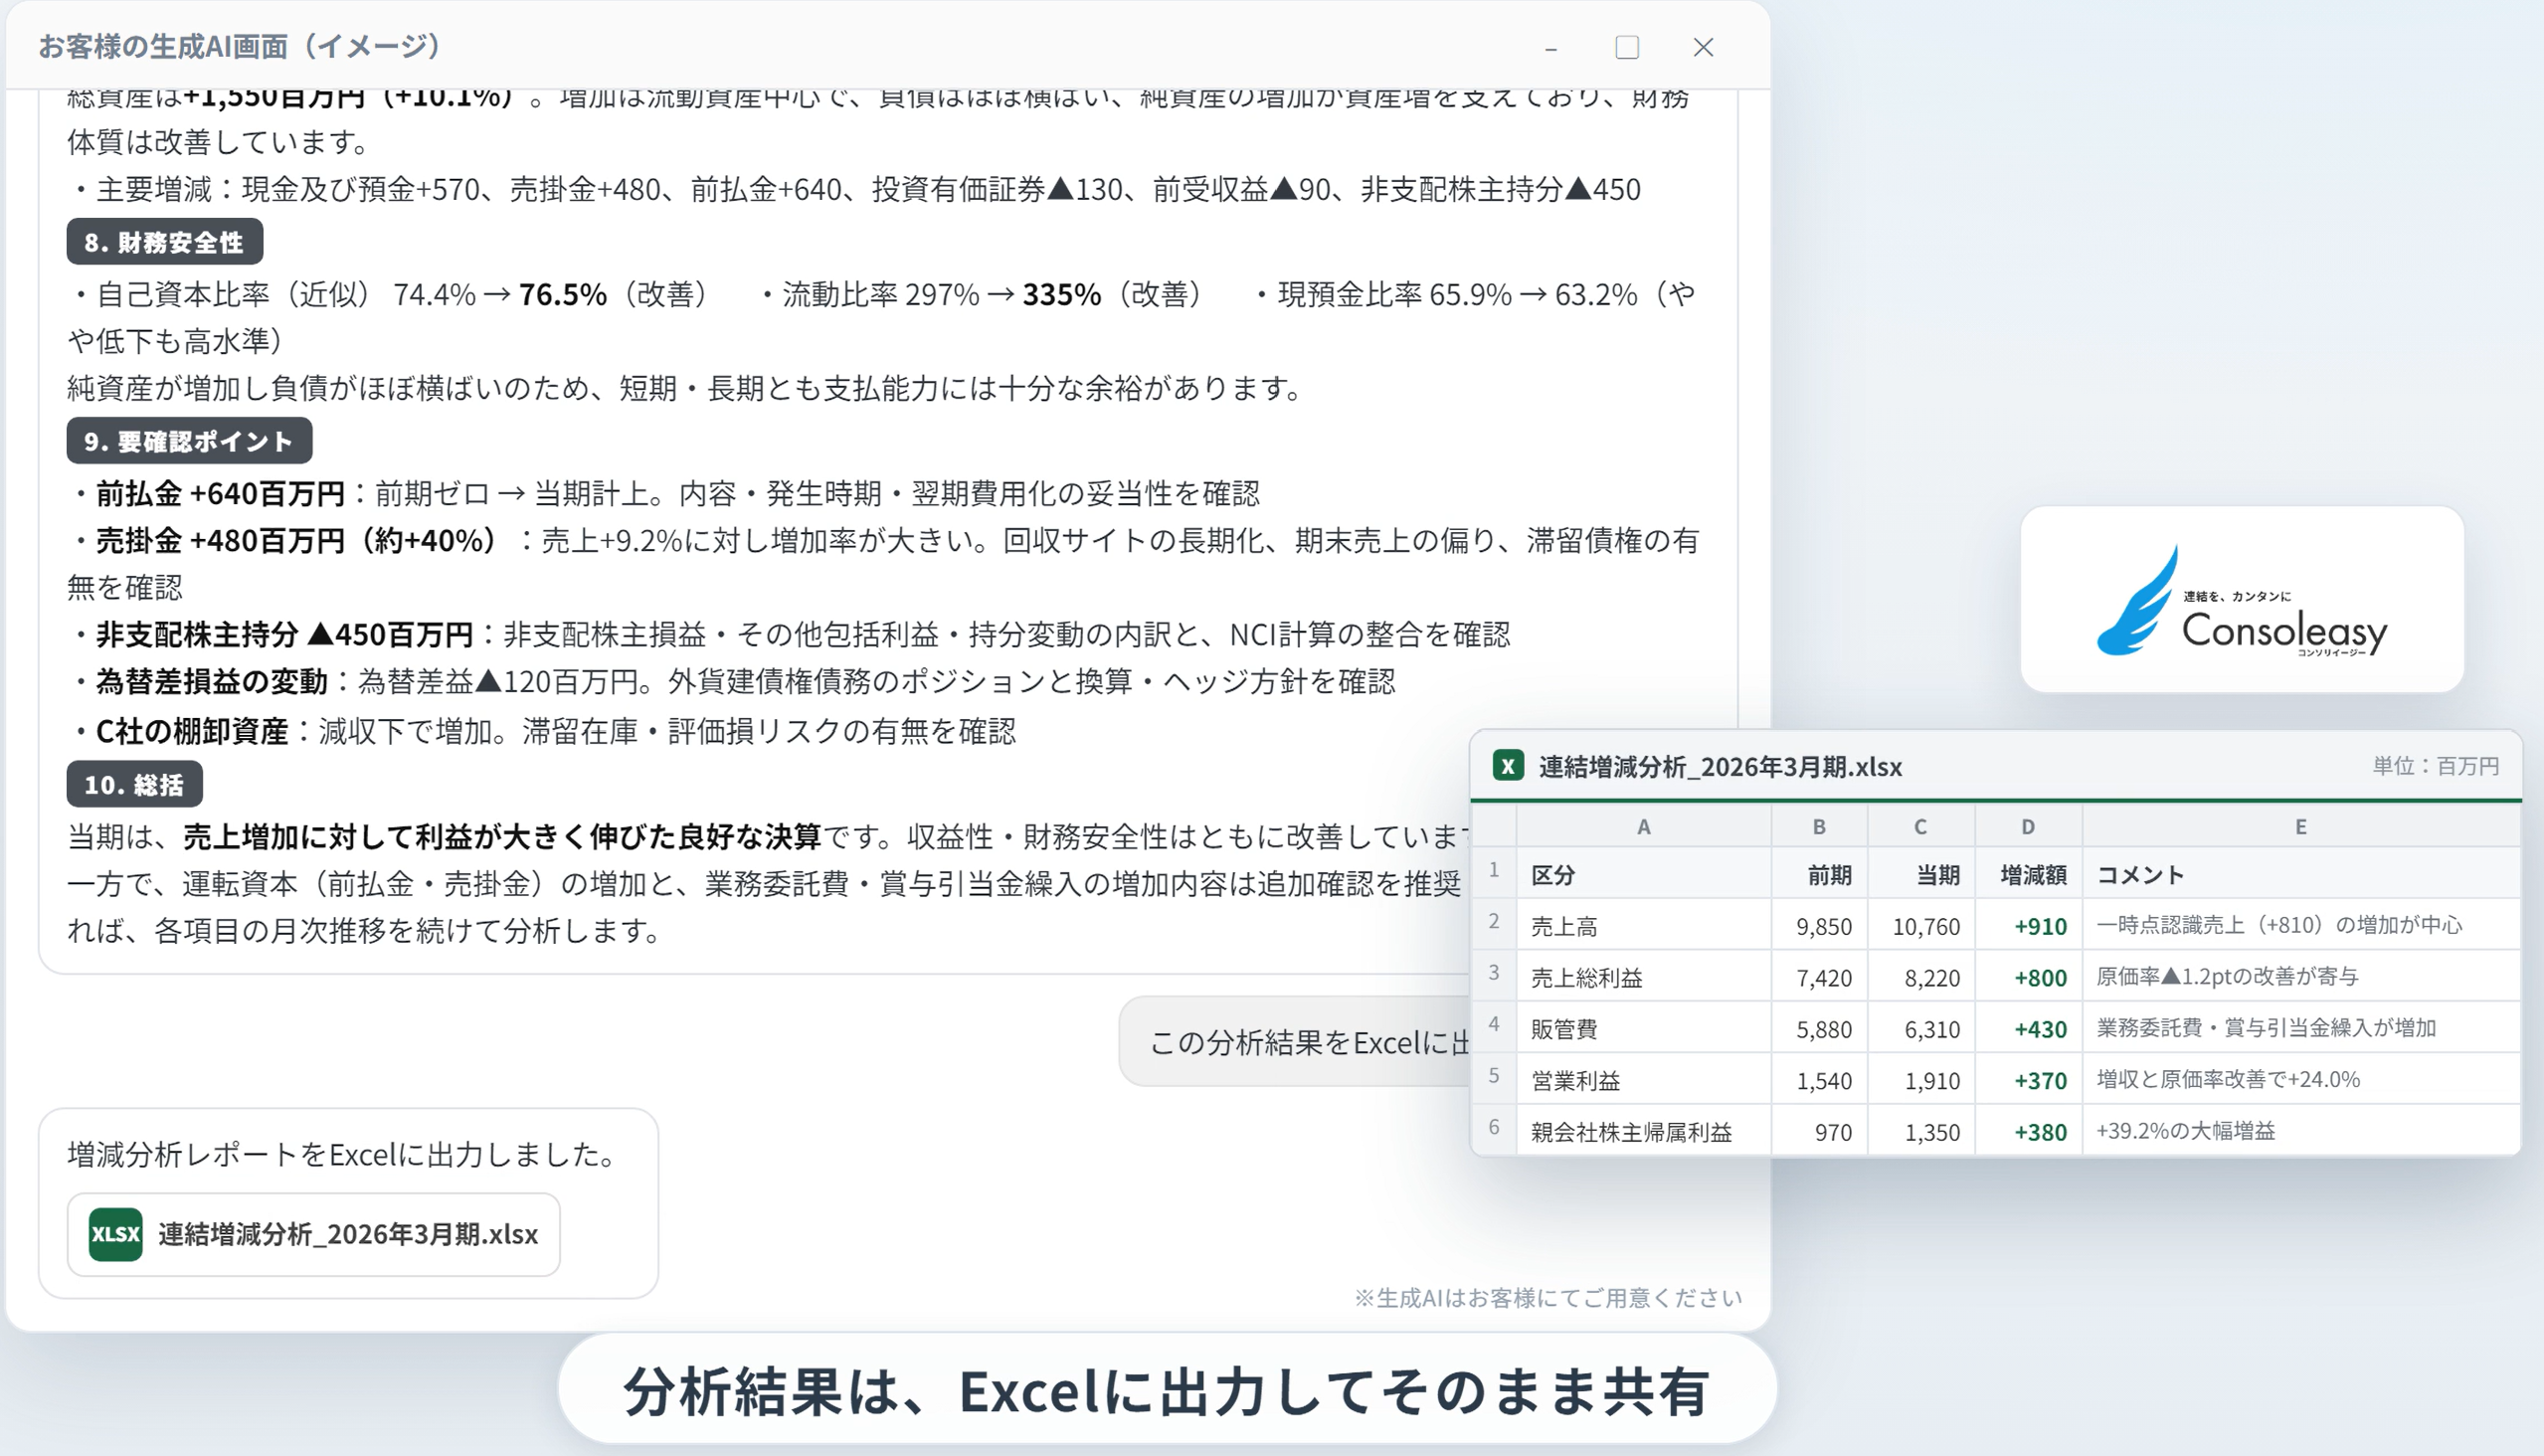The width and height of the screenshot is (2544, 1456).
Task: Click the 10,760 cell
Action: (x=1921, y=925)
